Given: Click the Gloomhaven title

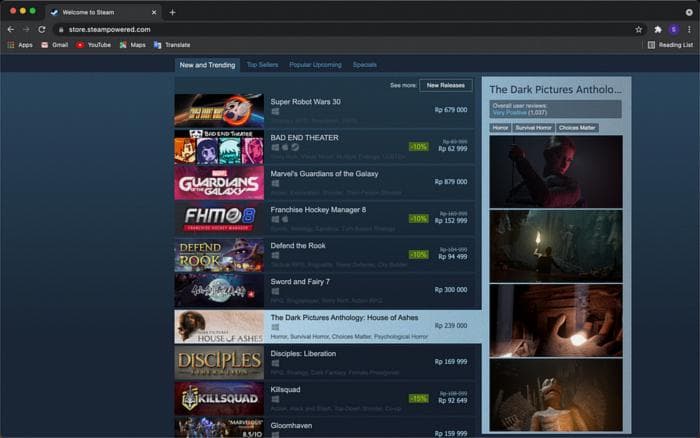Looking at the screenshot, I should pos(291,426).
